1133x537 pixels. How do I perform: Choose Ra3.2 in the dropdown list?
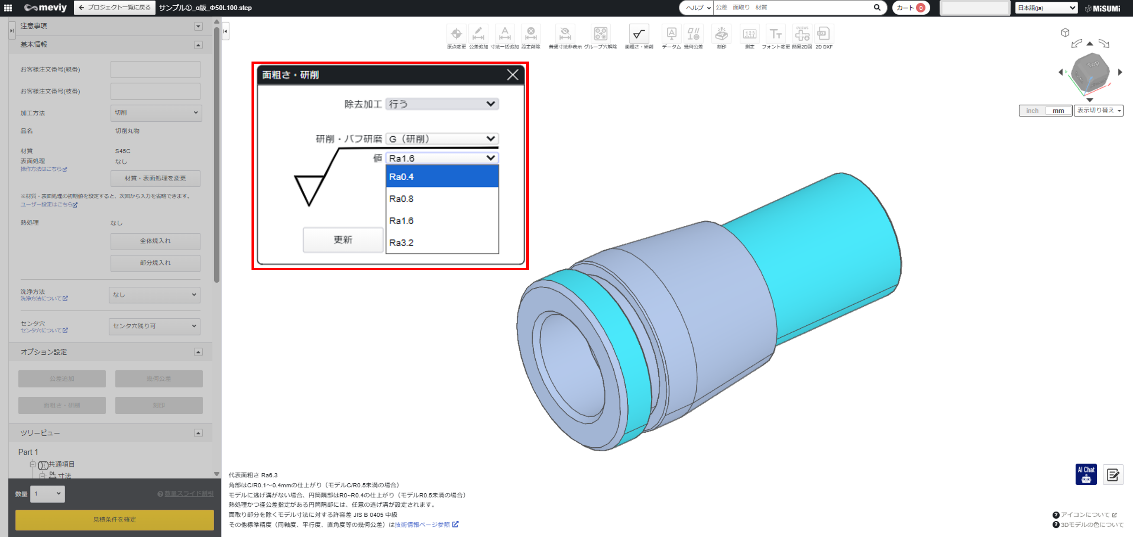[441, 242]
